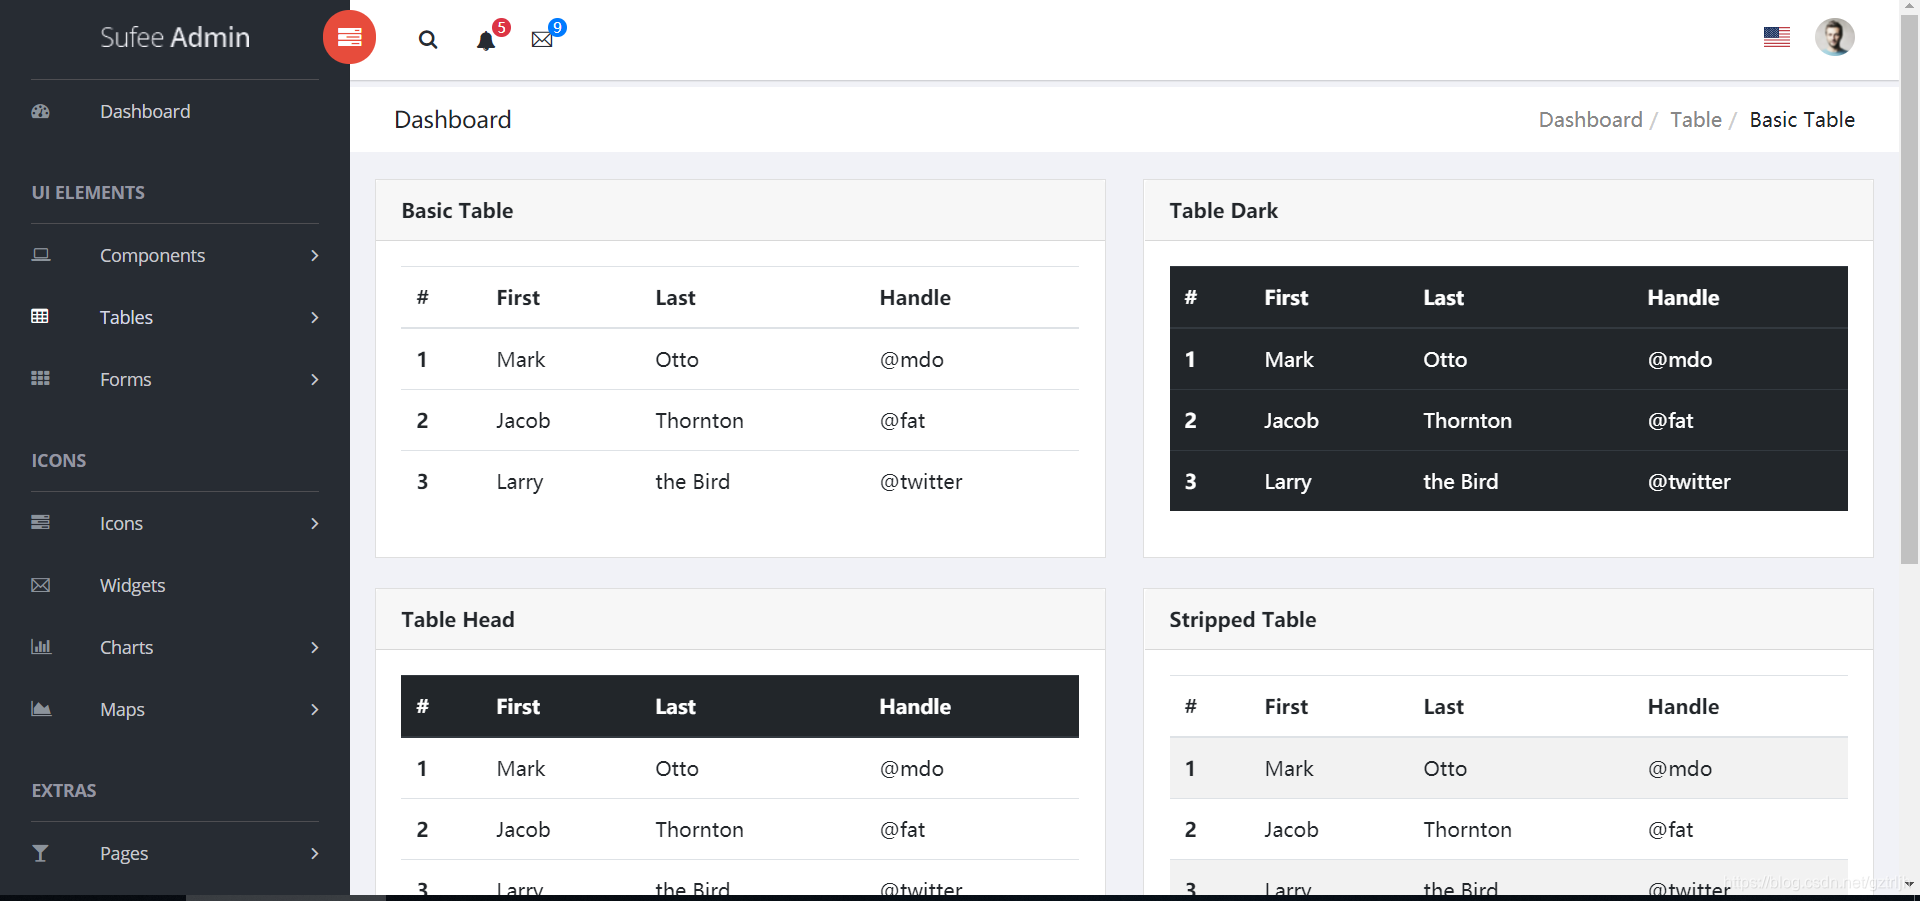Click the Dashboard gauge icon in sidebar

[40, 111]
